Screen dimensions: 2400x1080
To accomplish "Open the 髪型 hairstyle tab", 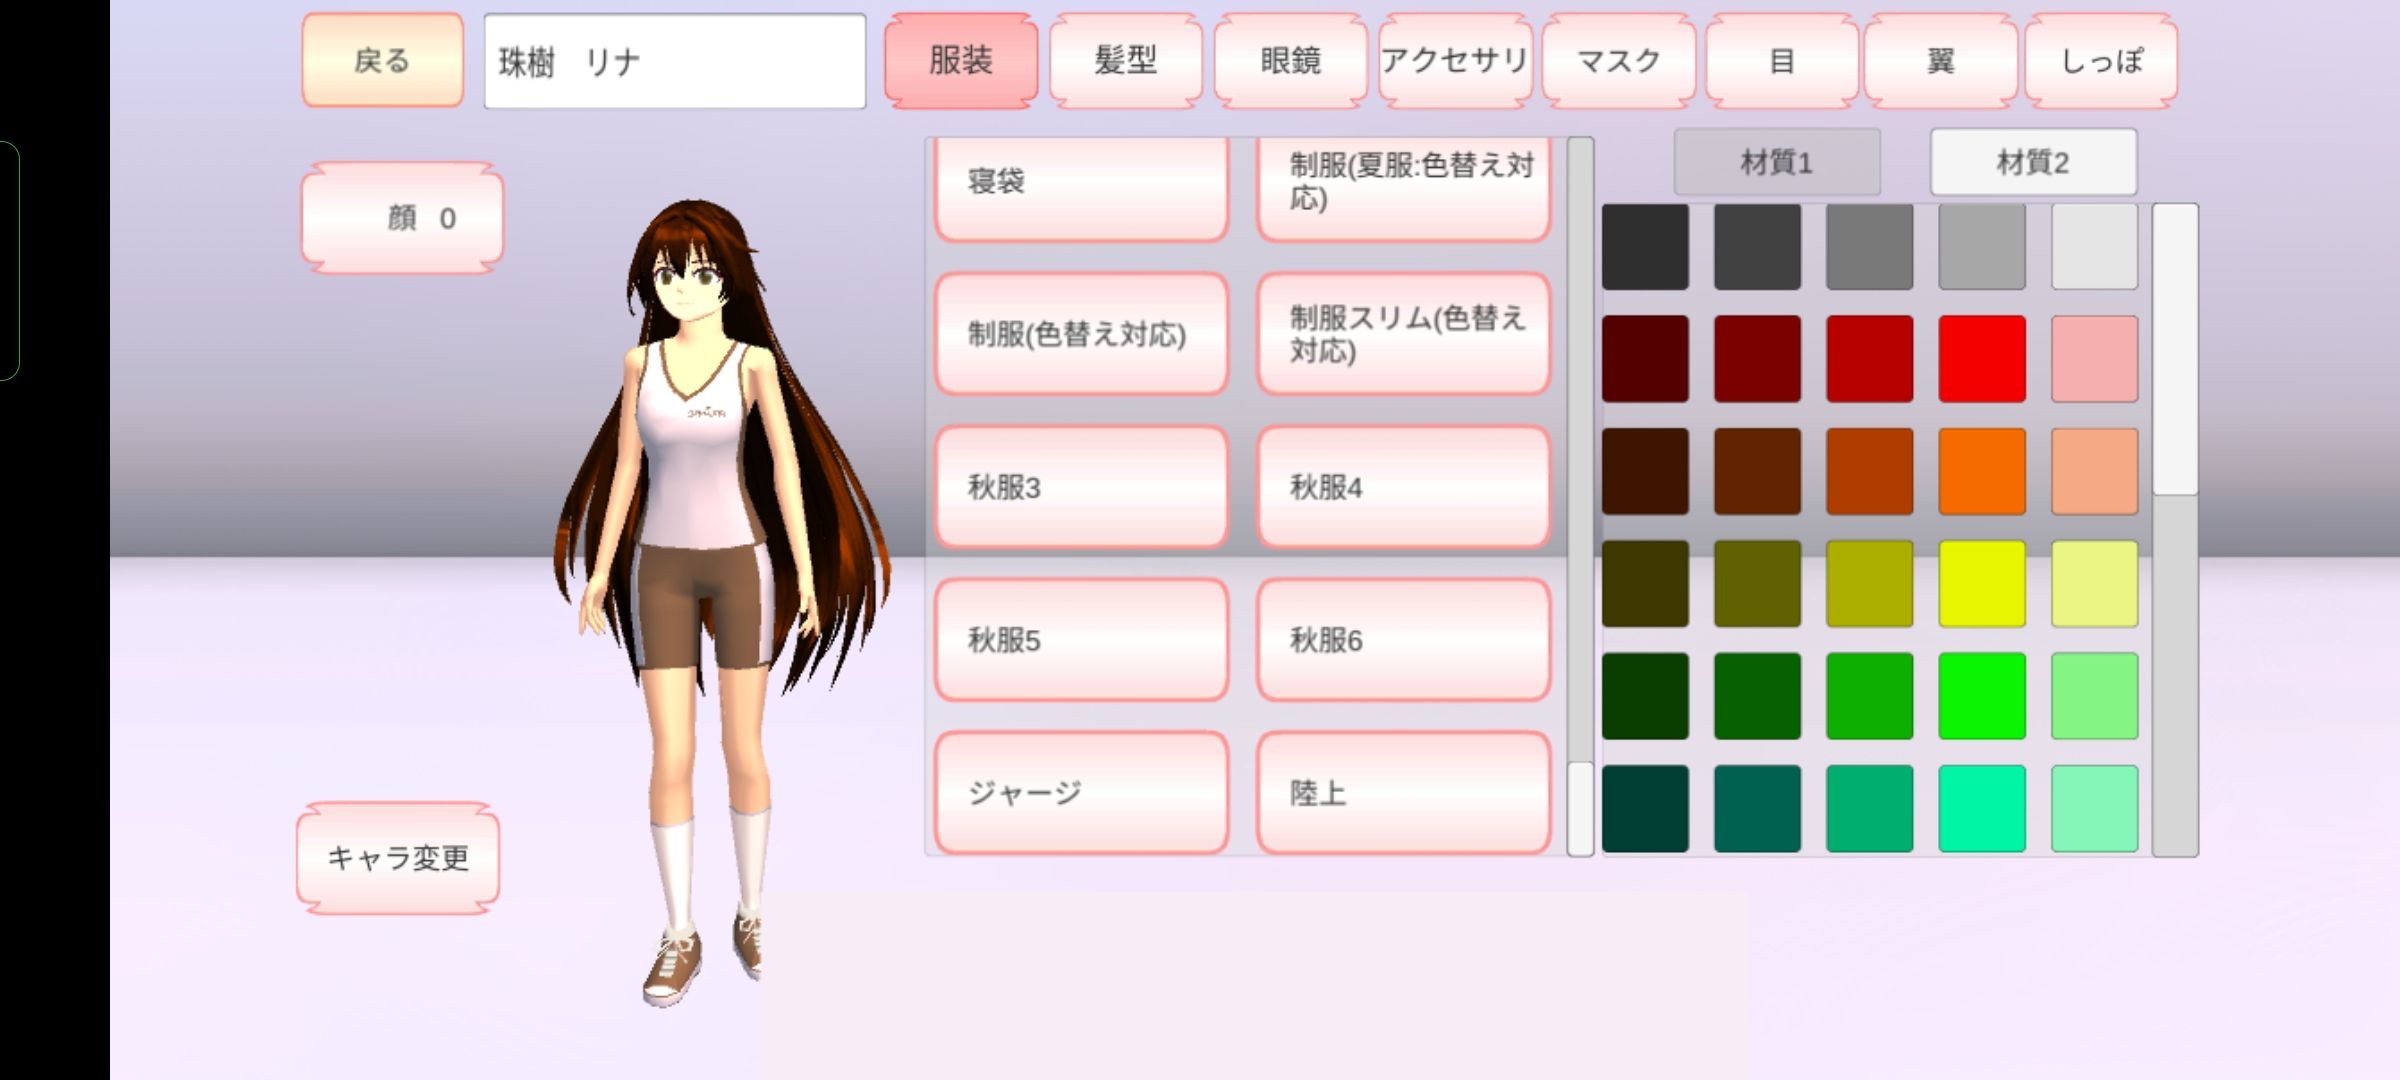I will click(1125, 60).
